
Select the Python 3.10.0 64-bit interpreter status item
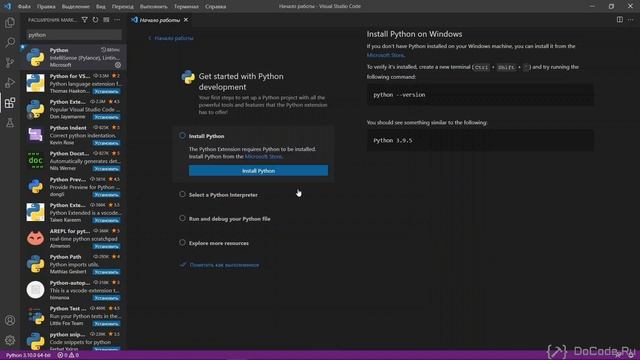point(28,355)
